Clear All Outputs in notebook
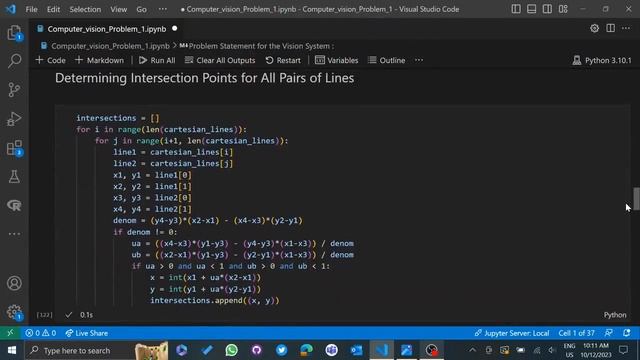 click(220, 60)
